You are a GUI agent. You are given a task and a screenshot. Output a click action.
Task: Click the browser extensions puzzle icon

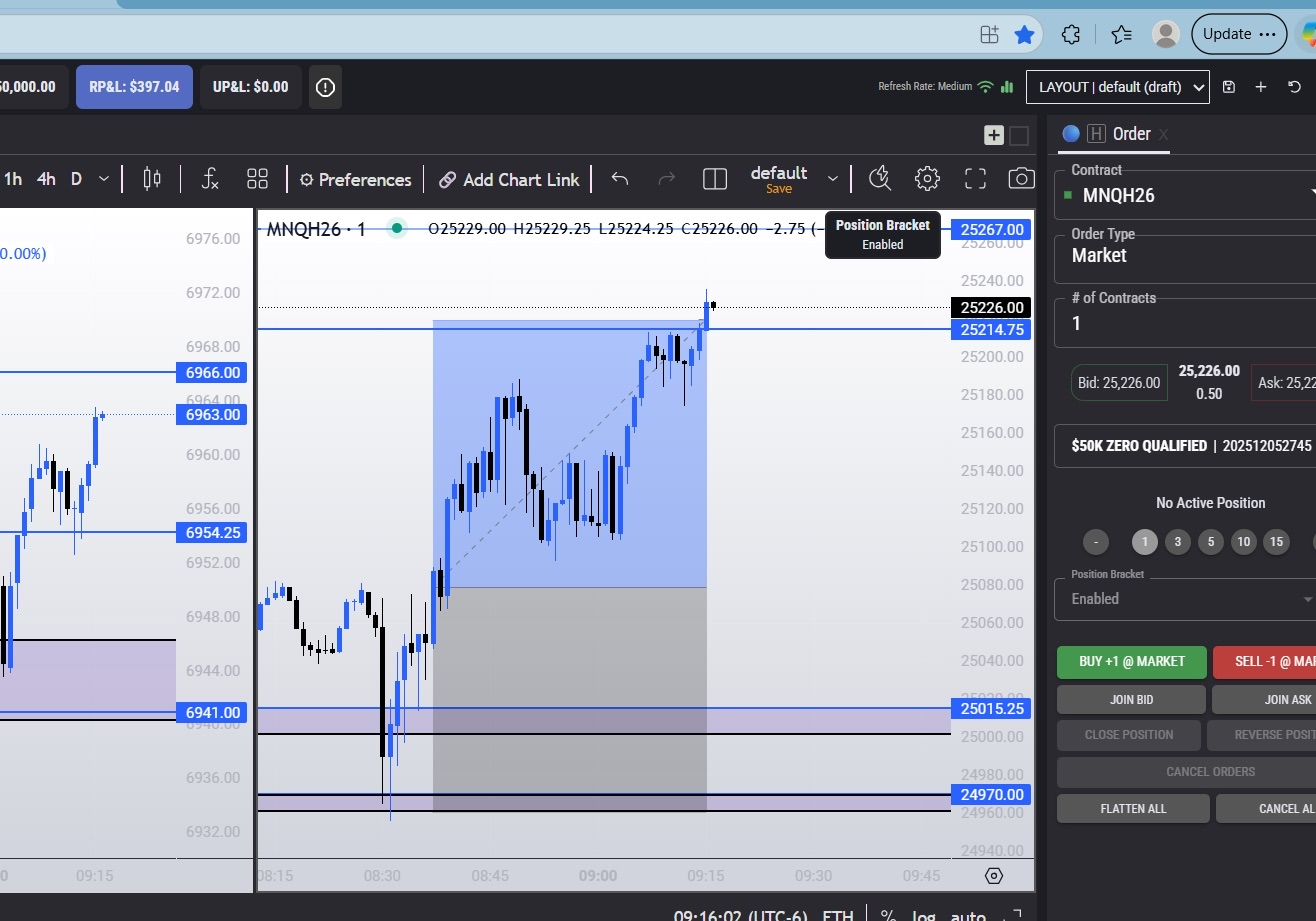(x=1071, y=34)
